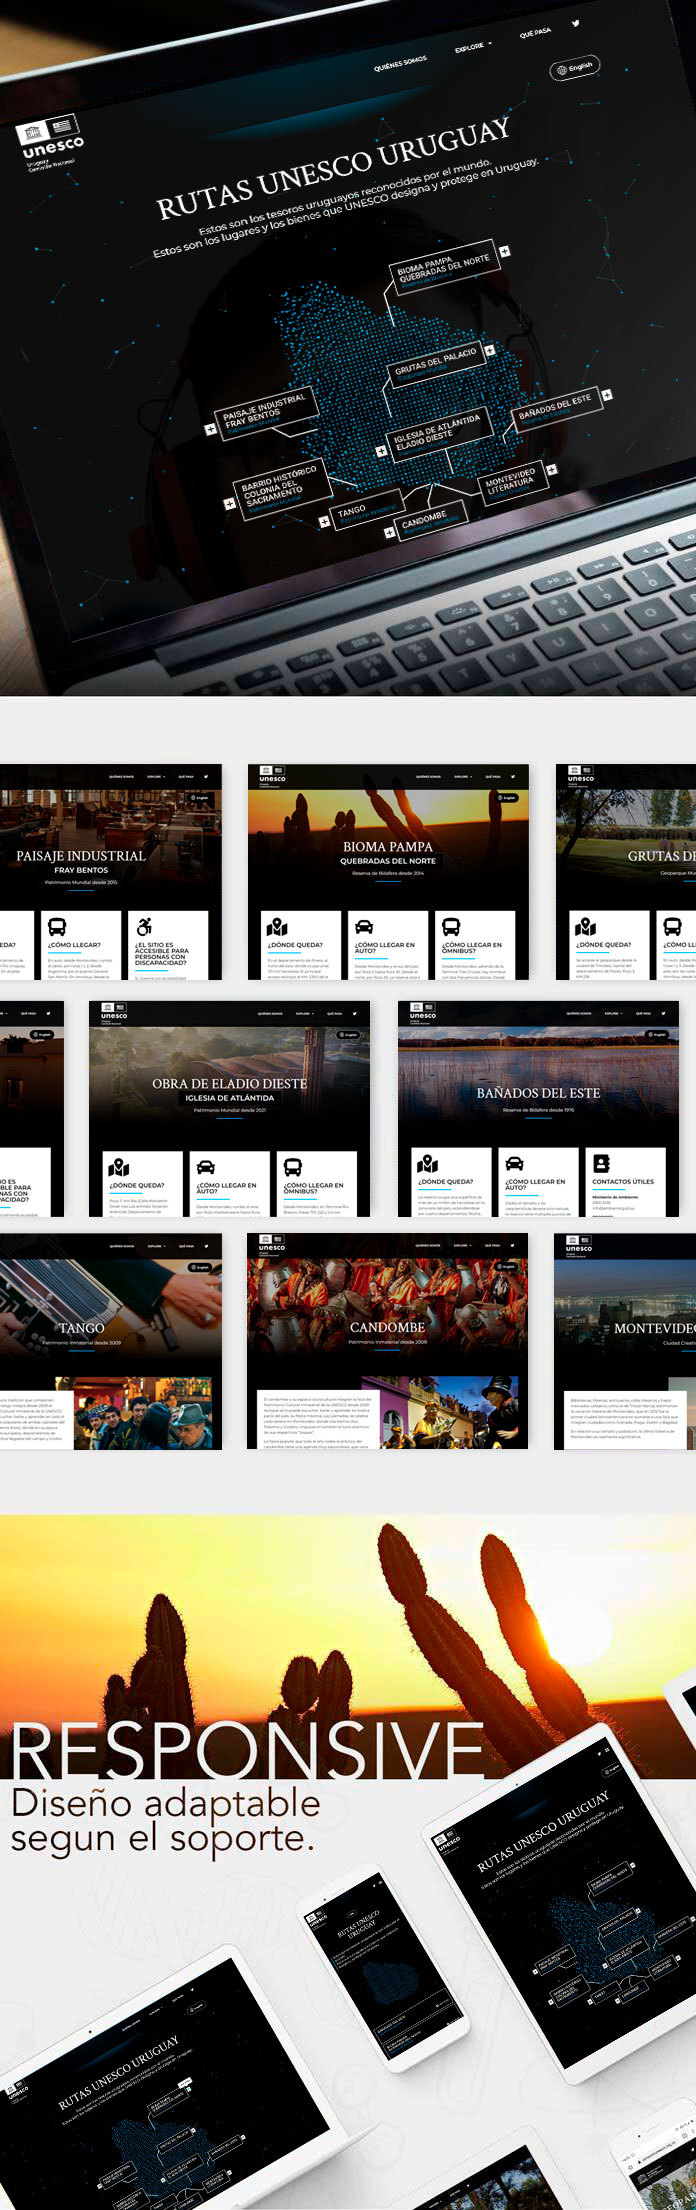
Task: Click map pin icon on Bañados del Este page
Action: point(428,1164)
